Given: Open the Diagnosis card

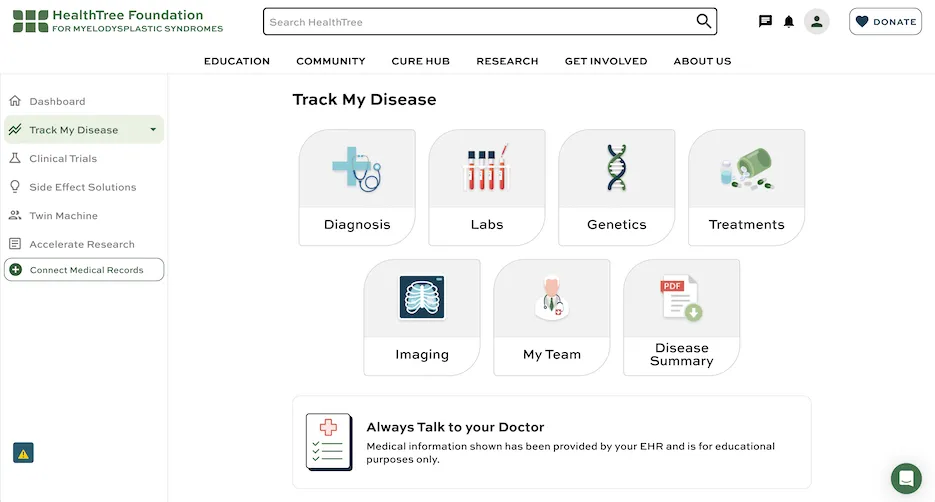Looking at the screenshot, I should point(357,187).
